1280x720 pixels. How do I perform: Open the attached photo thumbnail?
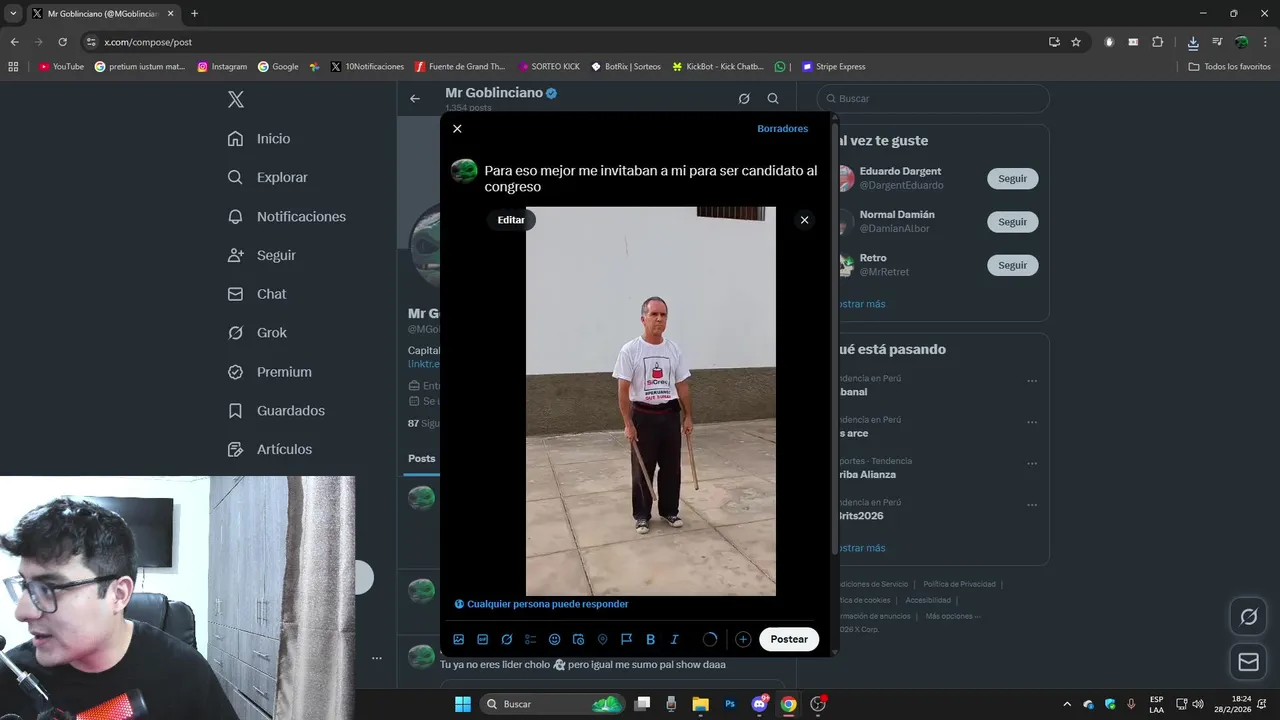pyautogui.click(x=651, y=401)
